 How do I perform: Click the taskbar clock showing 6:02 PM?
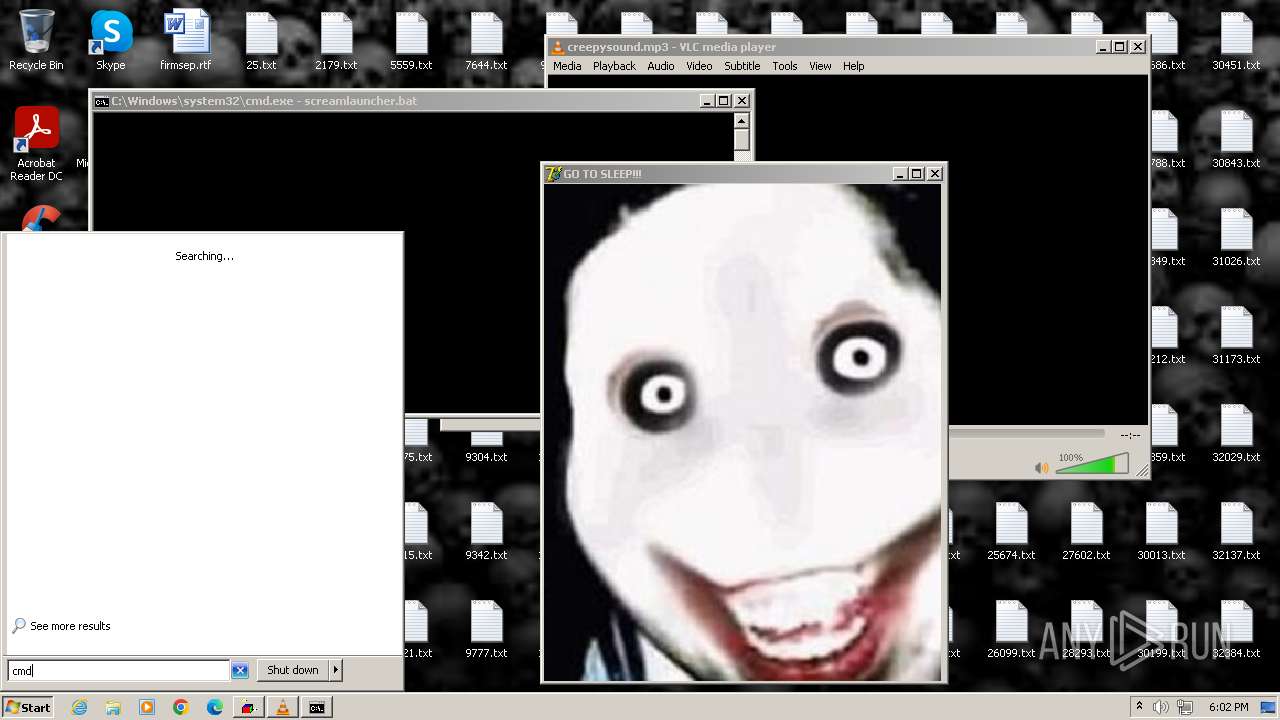(x=1228, y=707)
